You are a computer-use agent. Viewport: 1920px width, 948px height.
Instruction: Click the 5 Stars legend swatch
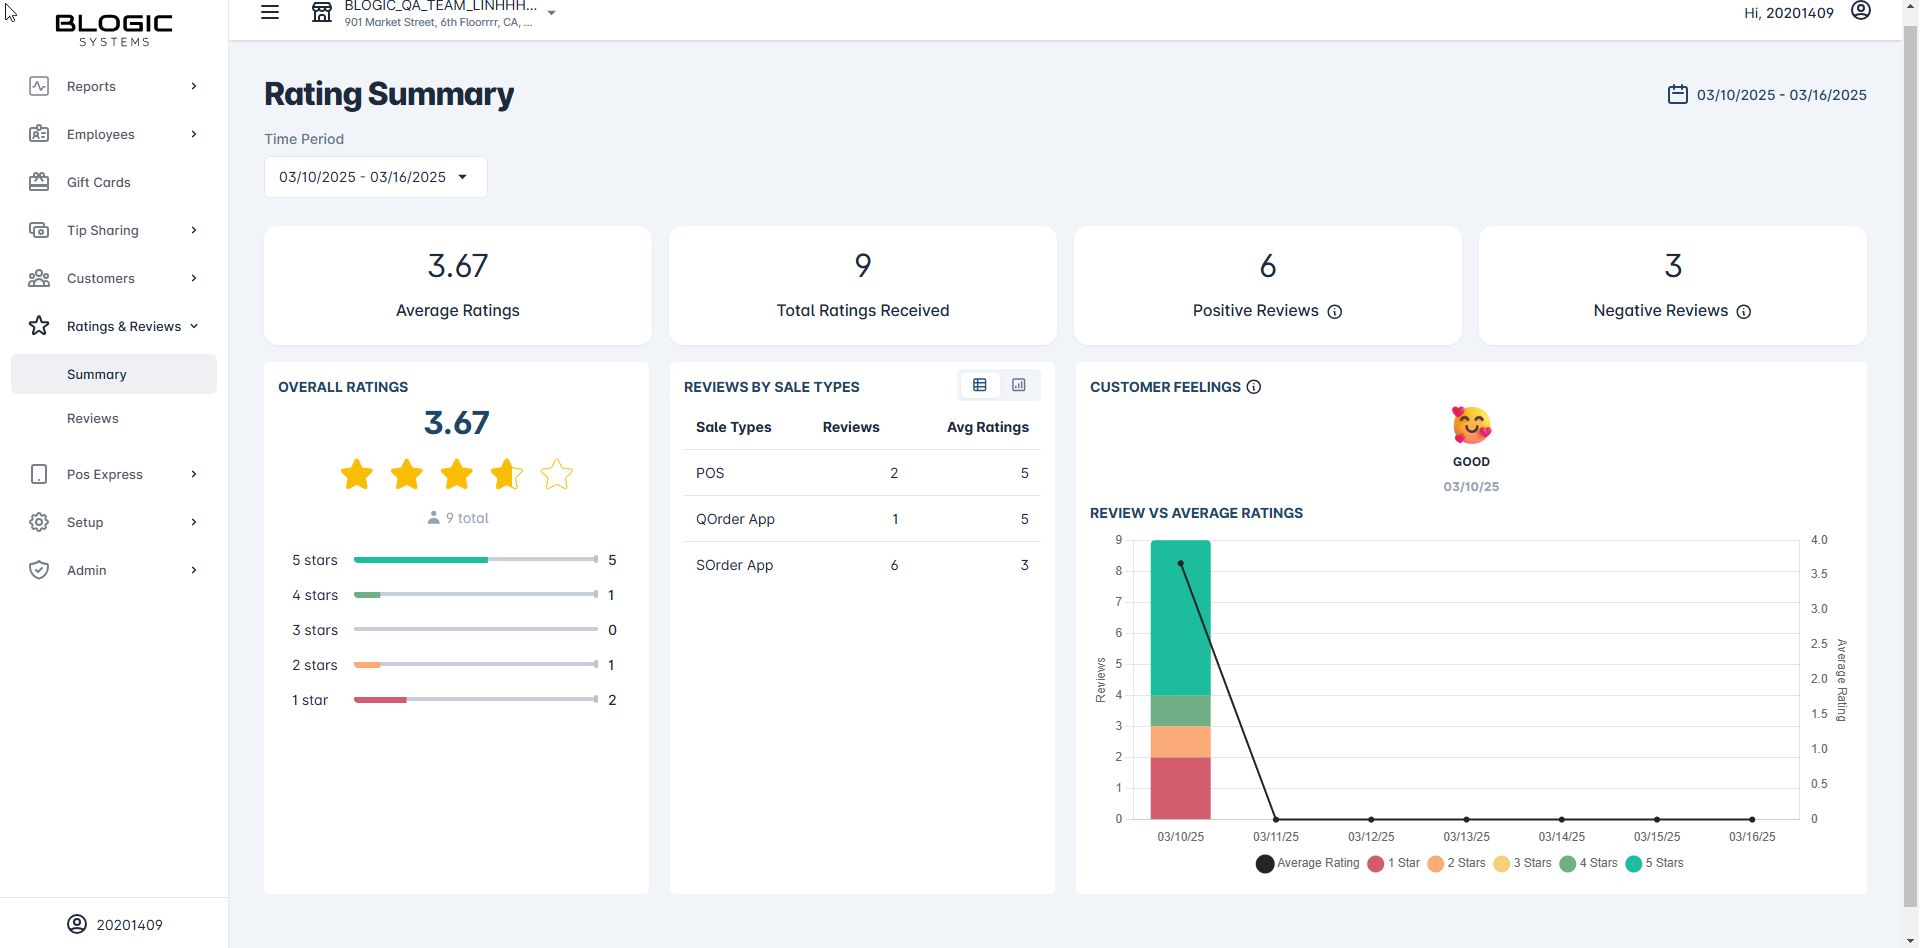tap(1633, 863)
